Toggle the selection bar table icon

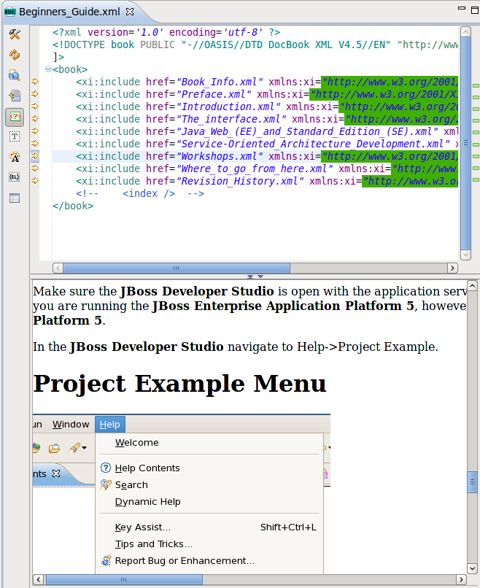[x=15, y=198]
